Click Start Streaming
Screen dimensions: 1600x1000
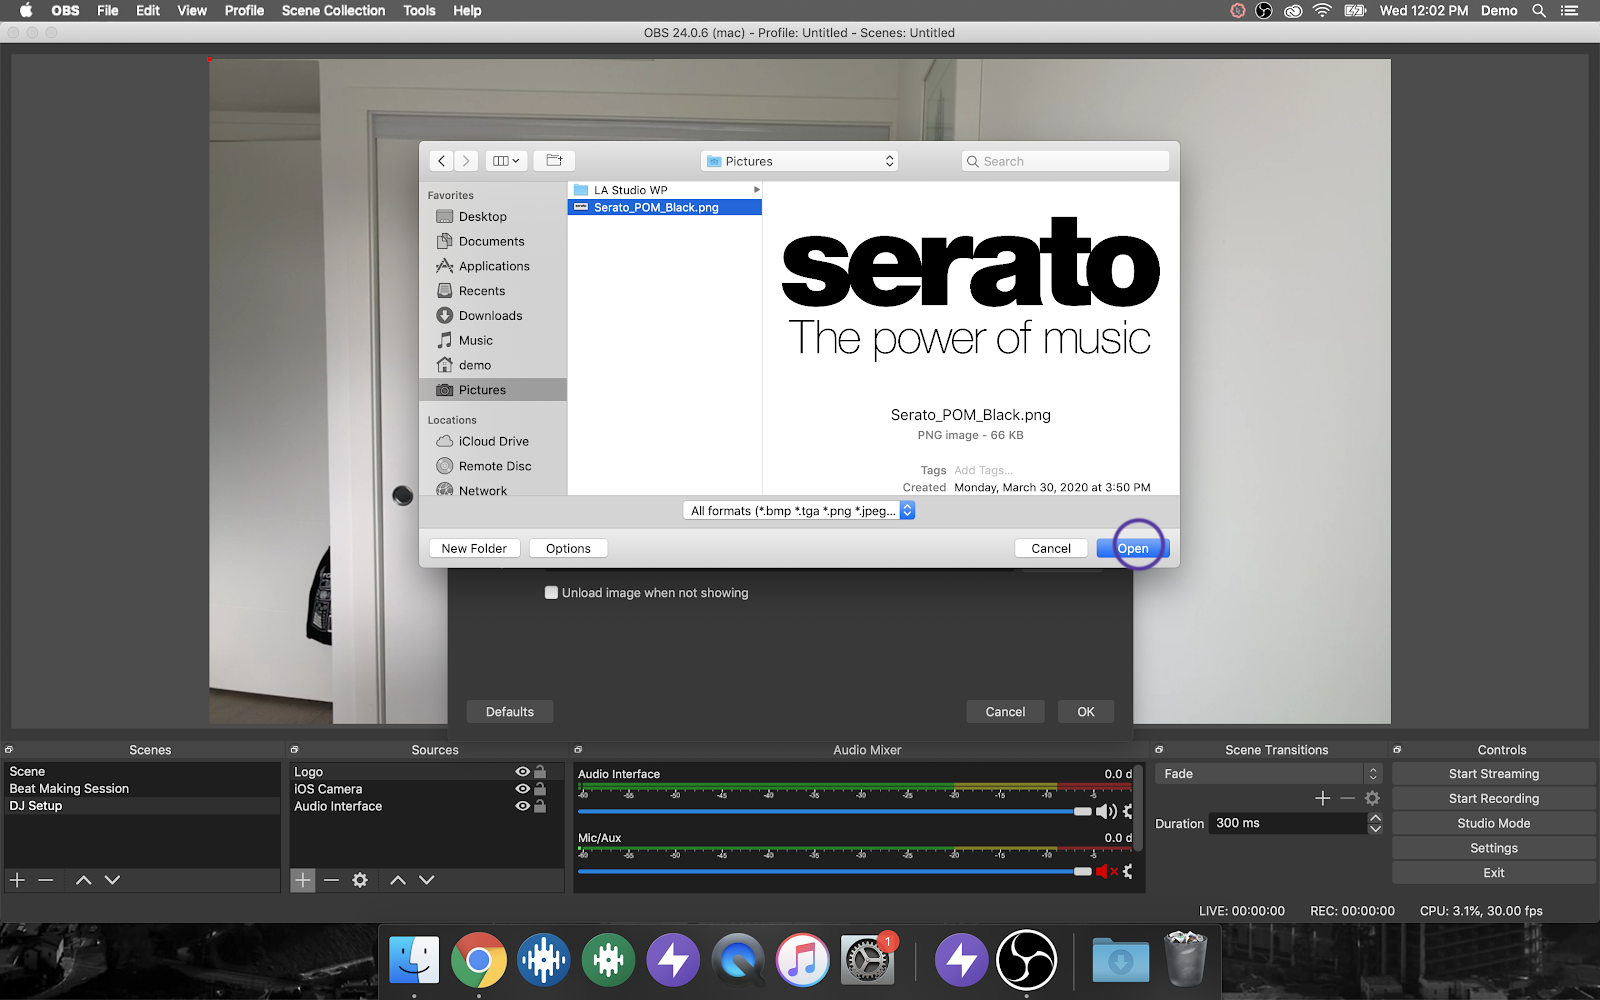click(1494, 774)
